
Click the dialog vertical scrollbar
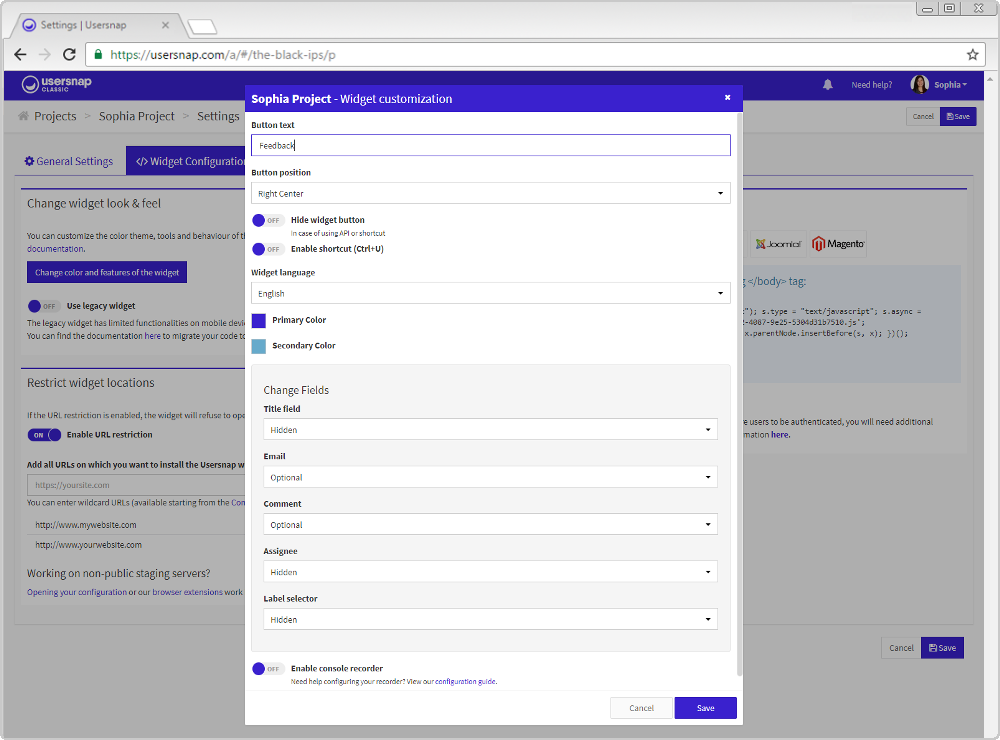pos(740,394)
